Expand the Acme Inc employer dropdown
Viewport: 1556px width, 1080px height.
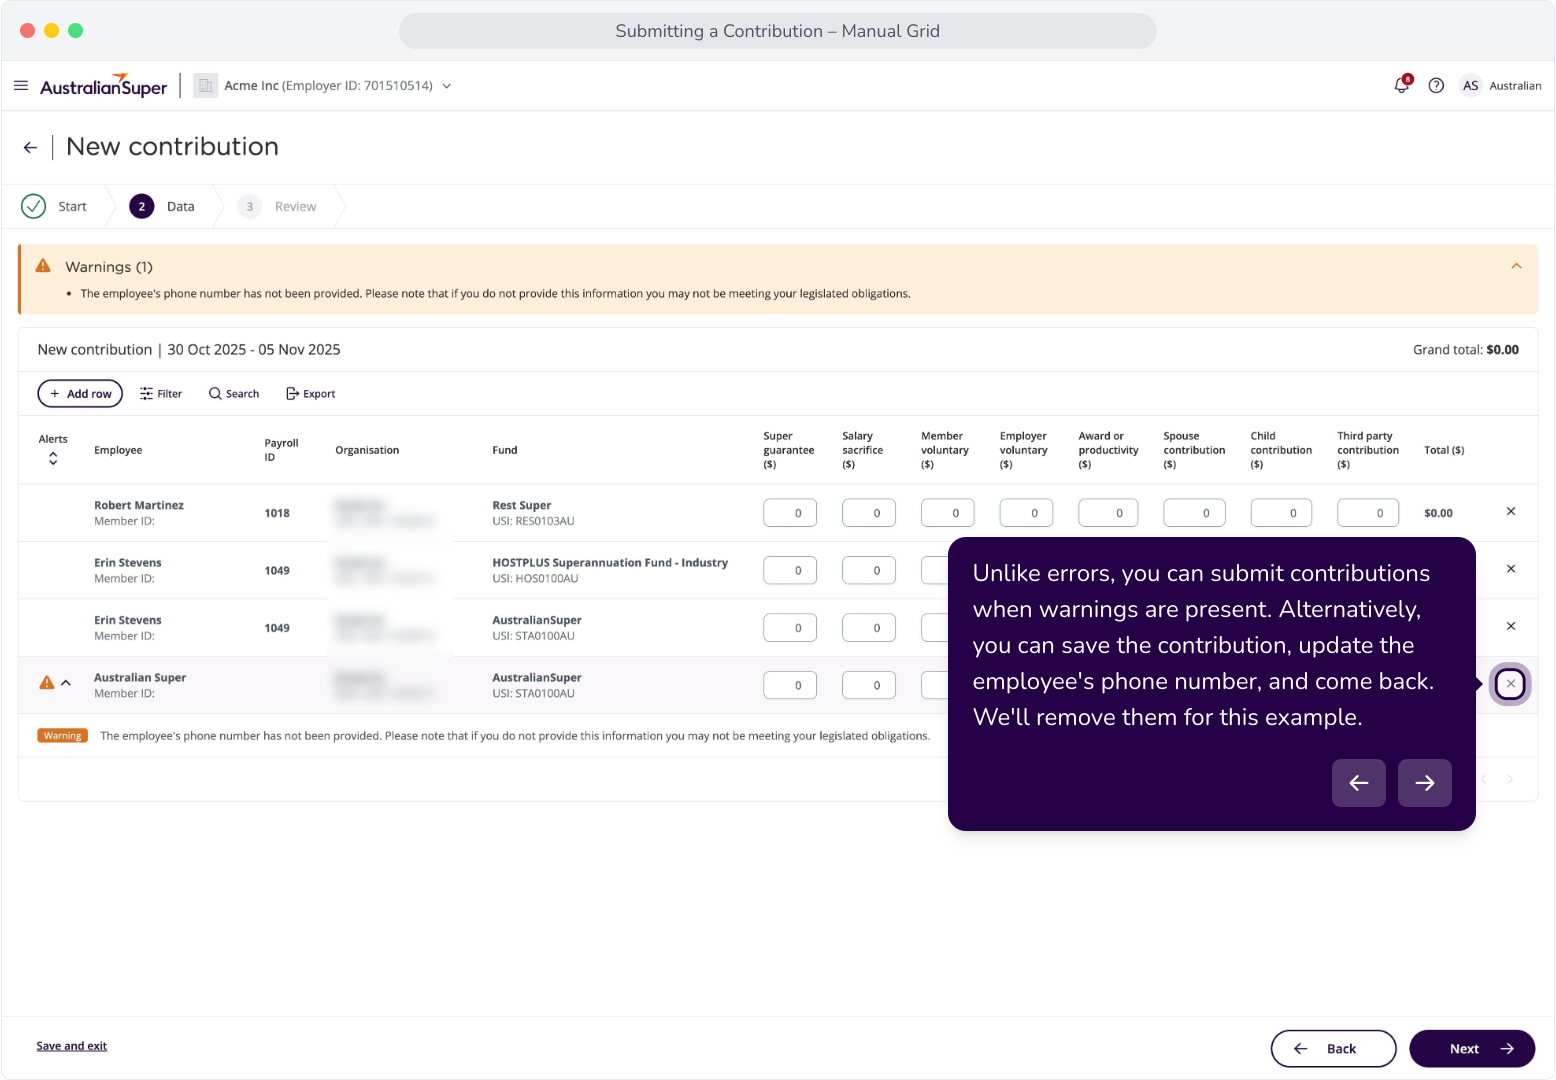447,86
